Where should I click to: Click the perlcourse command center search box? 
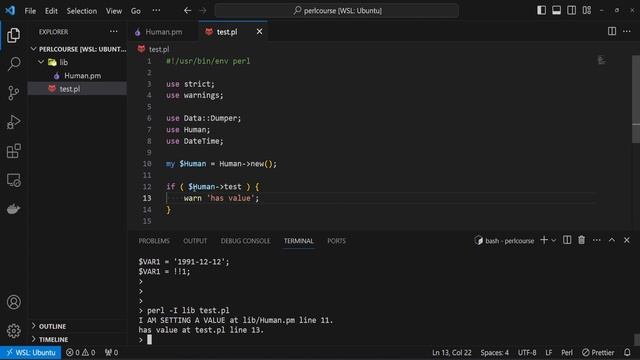[337, 11]
